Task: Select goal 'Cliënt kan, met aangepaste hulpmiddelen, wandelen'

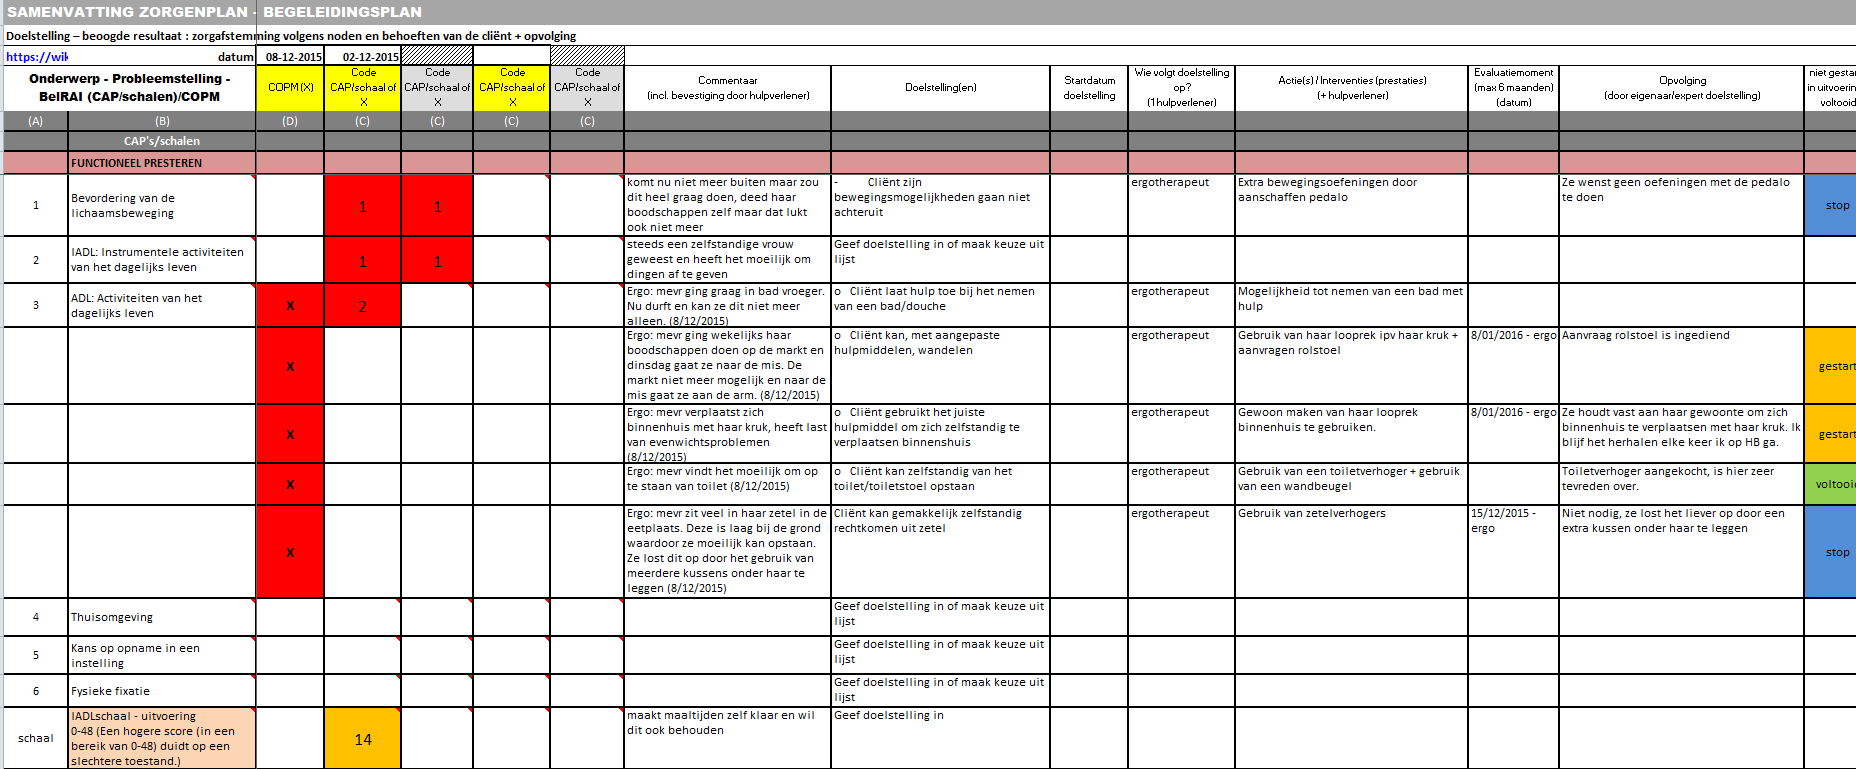Action: pyautogui.click(x=940, y=365)
